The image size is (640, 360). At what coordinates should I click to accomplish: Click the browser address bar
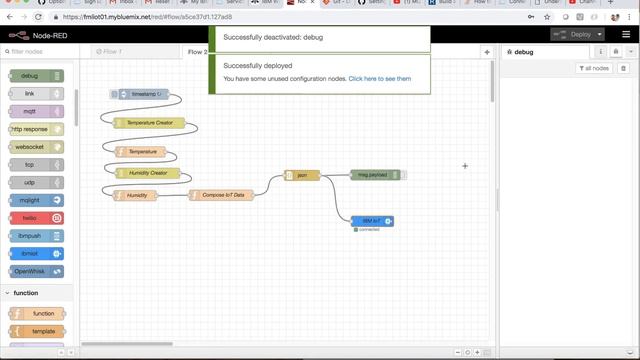click(286, 17)
